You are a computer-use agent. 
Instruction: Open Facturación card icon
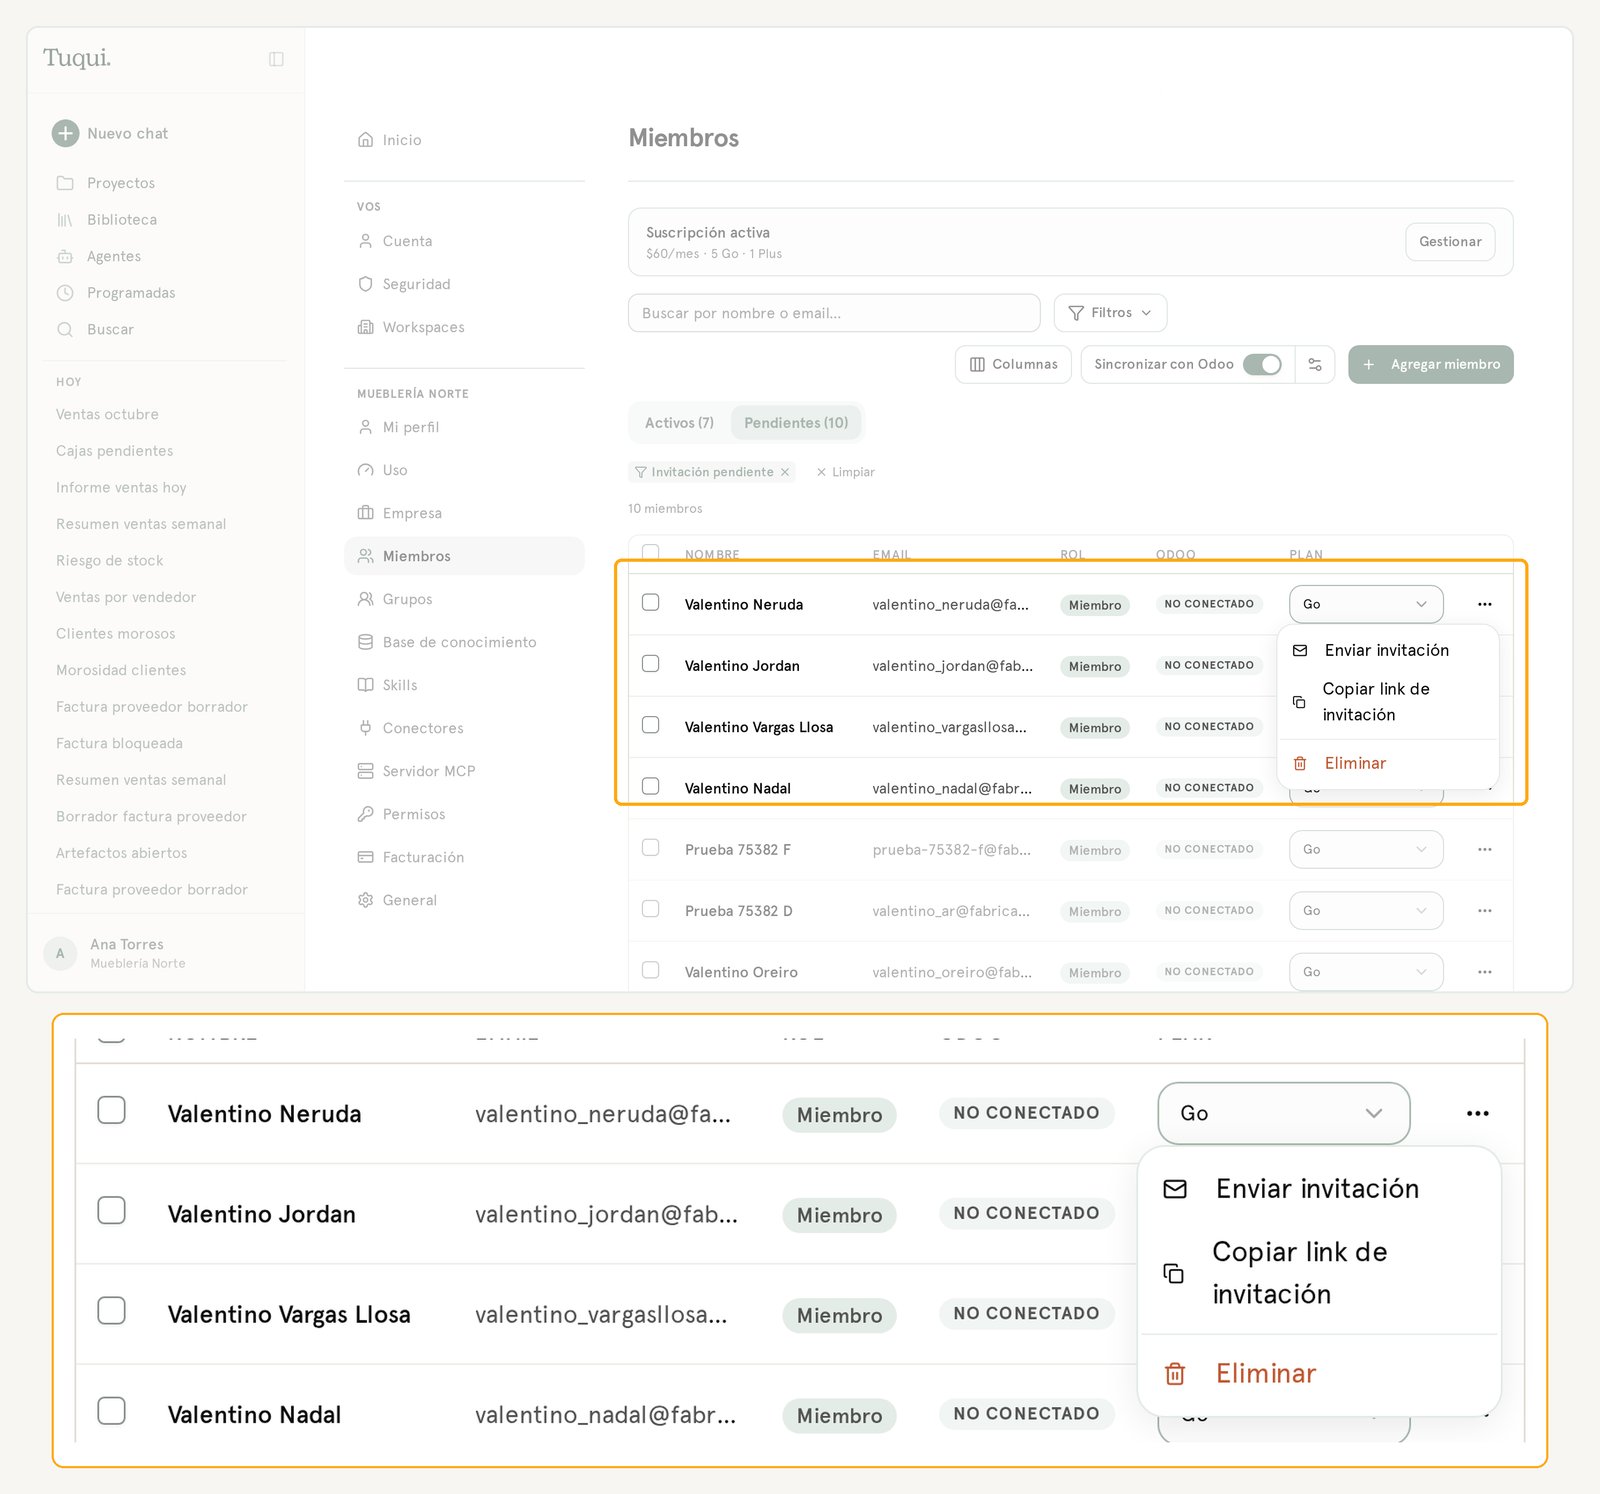point(366,857)
